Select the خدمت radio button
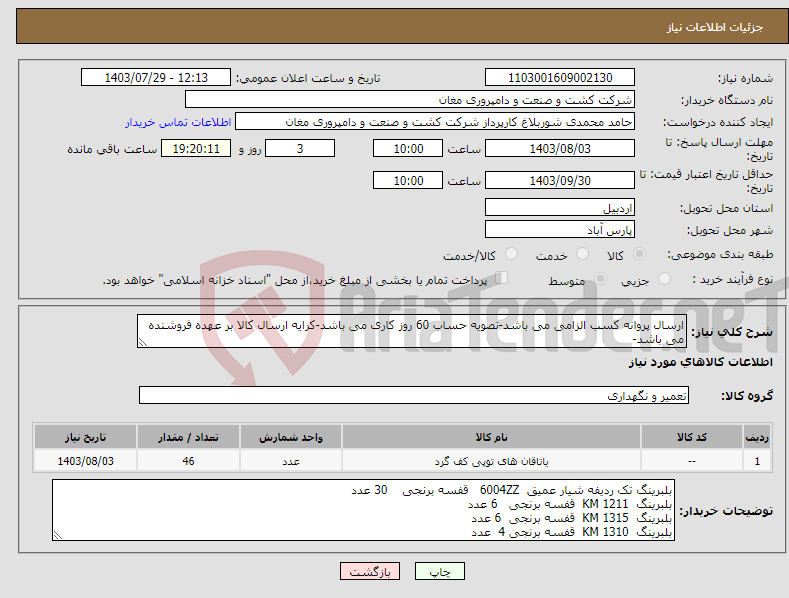This screenshot has width=789, height=598. 582,254
